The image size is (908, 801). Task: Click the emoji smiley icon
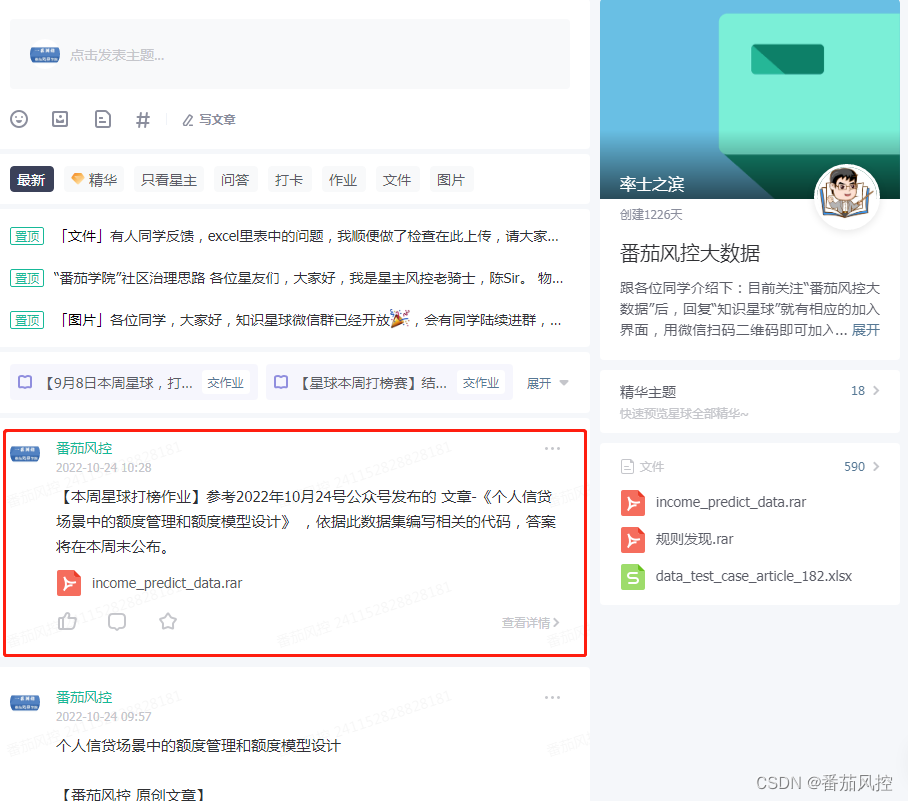pyautogui.click(x=19, y=119)
